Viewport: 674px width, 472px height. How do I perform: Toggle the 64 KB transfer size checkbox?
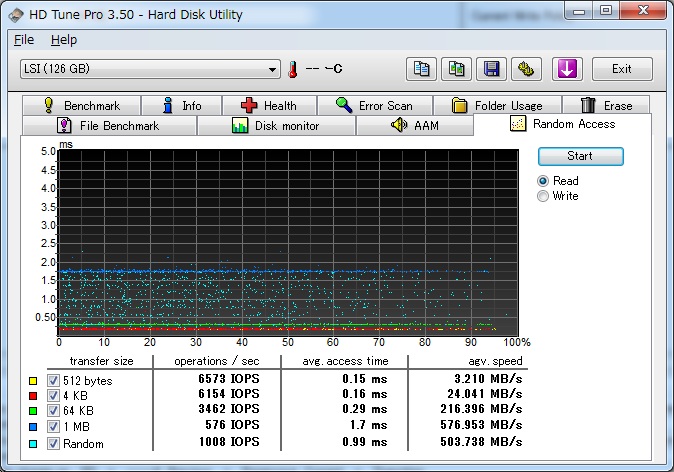tap(54, 411)
